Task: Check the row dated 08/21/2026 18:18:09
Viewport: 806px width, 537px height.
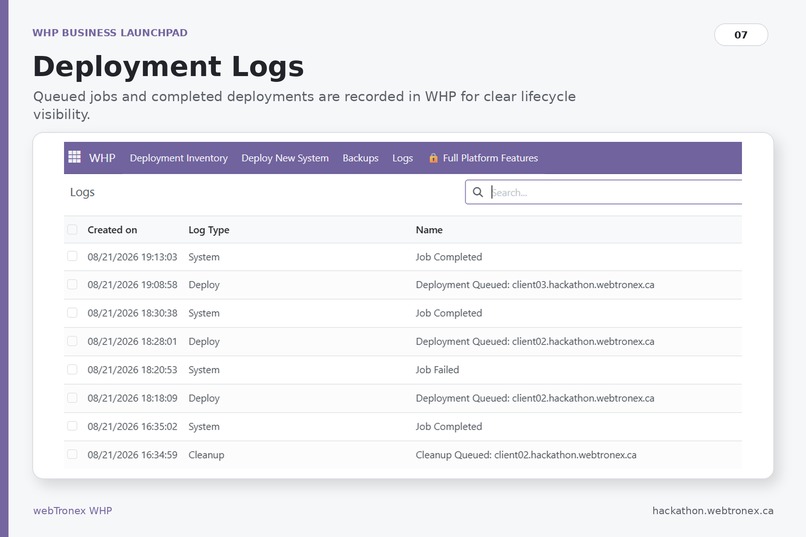Action: (72, 397)
